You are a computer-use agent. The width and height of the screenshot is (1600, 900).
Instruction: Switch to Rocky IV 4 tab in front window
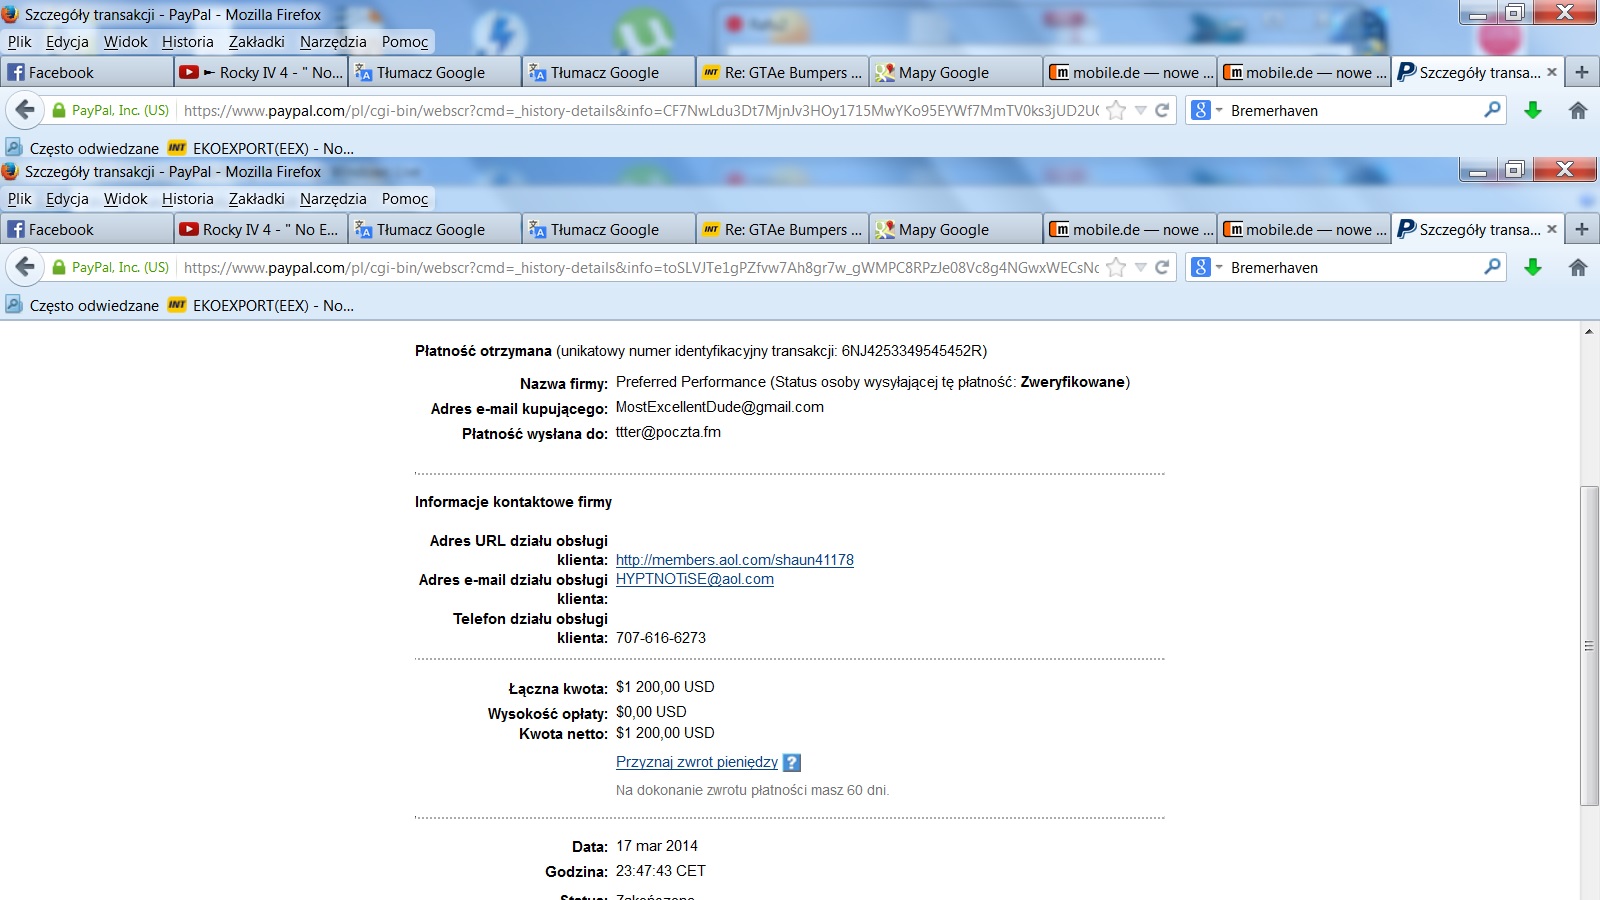click(x=261, y=229)
